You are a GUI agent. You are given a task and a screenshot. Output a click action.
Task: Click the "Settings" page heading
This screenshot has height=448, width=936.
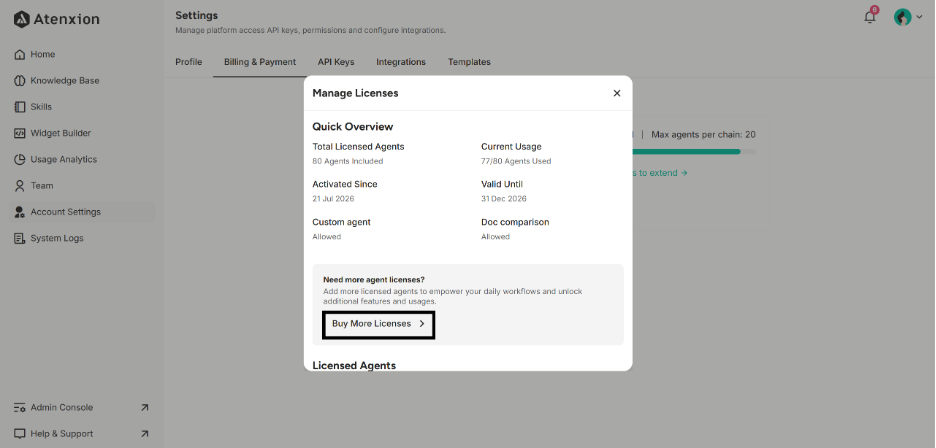point(196,16)
